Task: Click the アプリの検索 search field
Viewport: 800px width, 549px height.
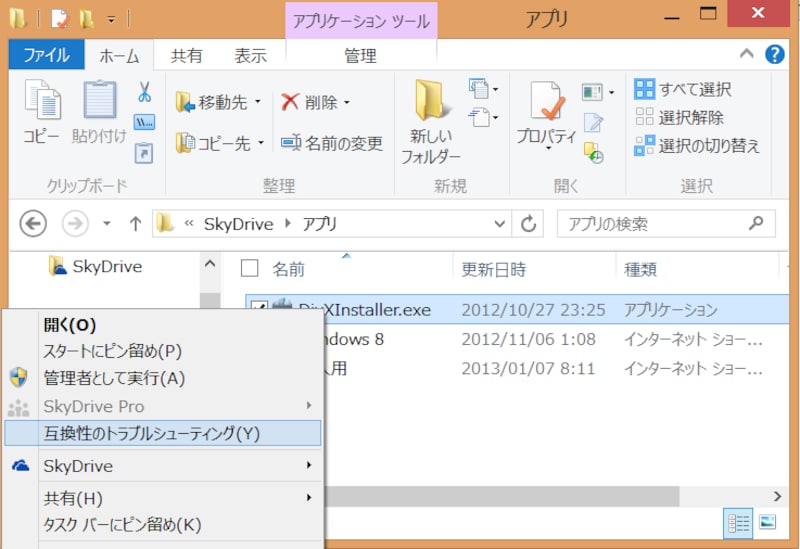Action: pos(666,223)
